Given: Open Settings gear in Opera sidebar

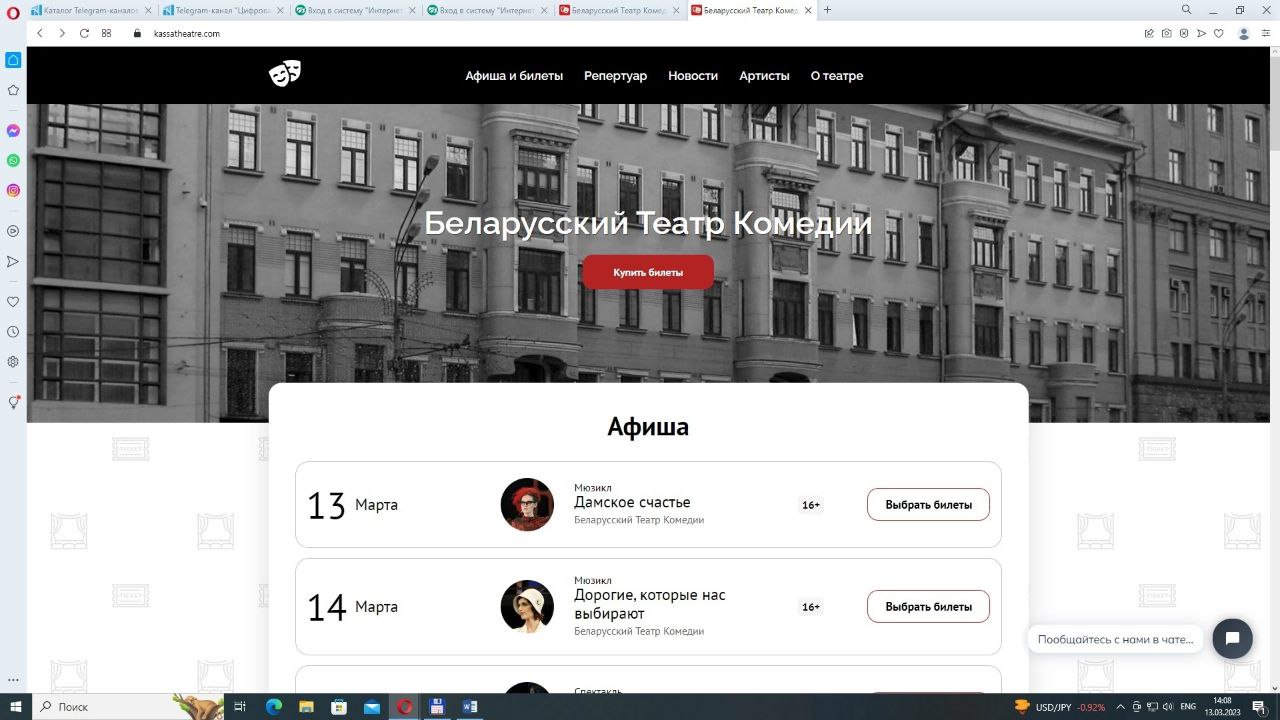Looking at the screenshot, I should (x=13, y=362).
